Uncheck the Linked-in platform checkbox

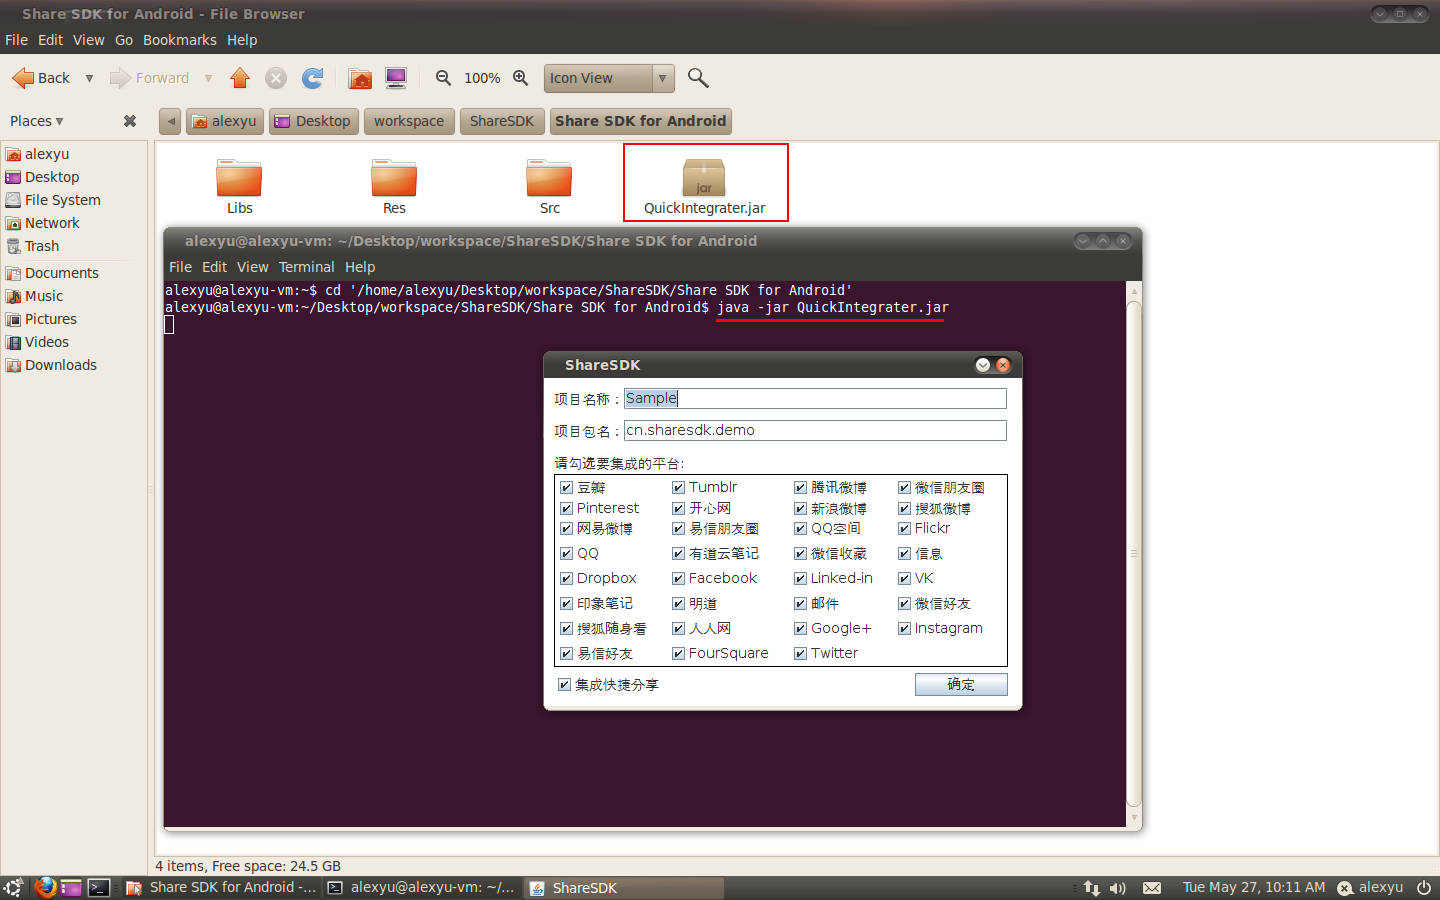(801, 578)
